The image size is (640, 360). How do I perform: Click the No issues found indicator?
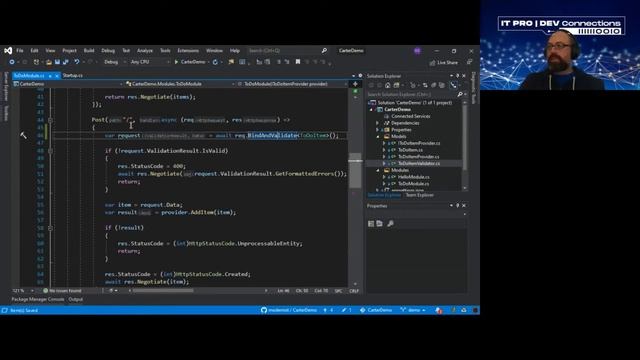[x=63, y=291]
